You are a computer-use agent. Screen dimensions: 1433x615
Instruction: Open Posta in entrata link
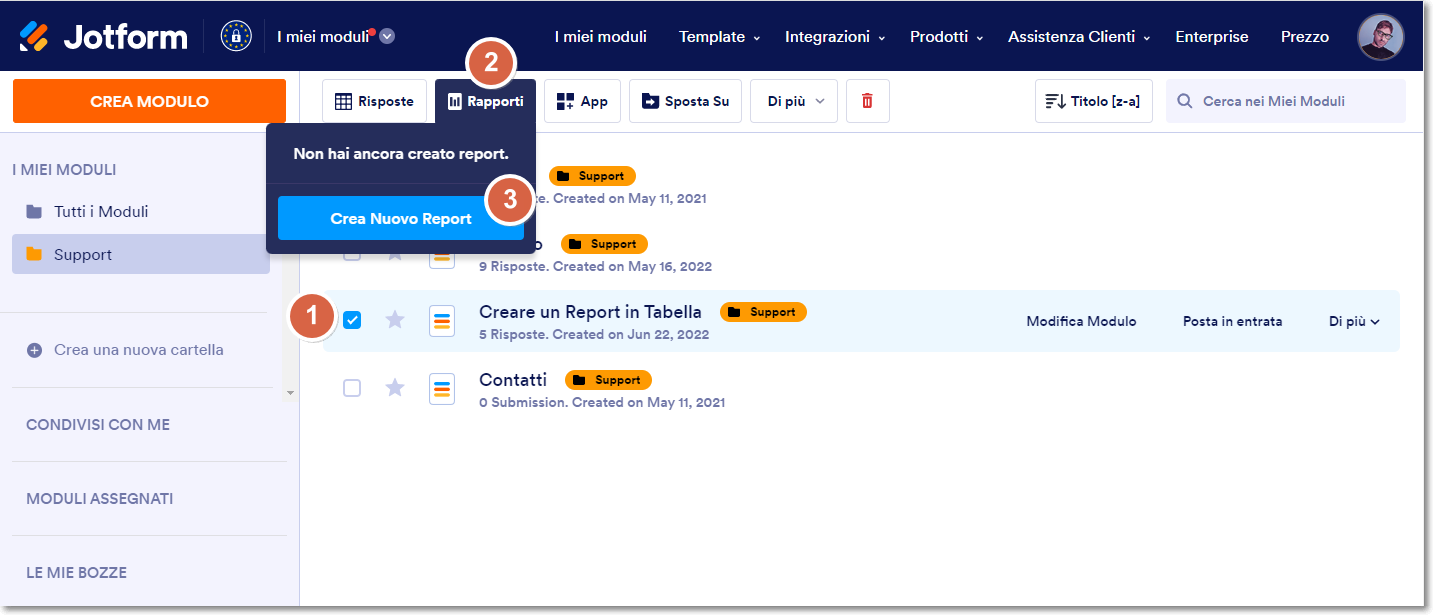[x=1232, y=321]
